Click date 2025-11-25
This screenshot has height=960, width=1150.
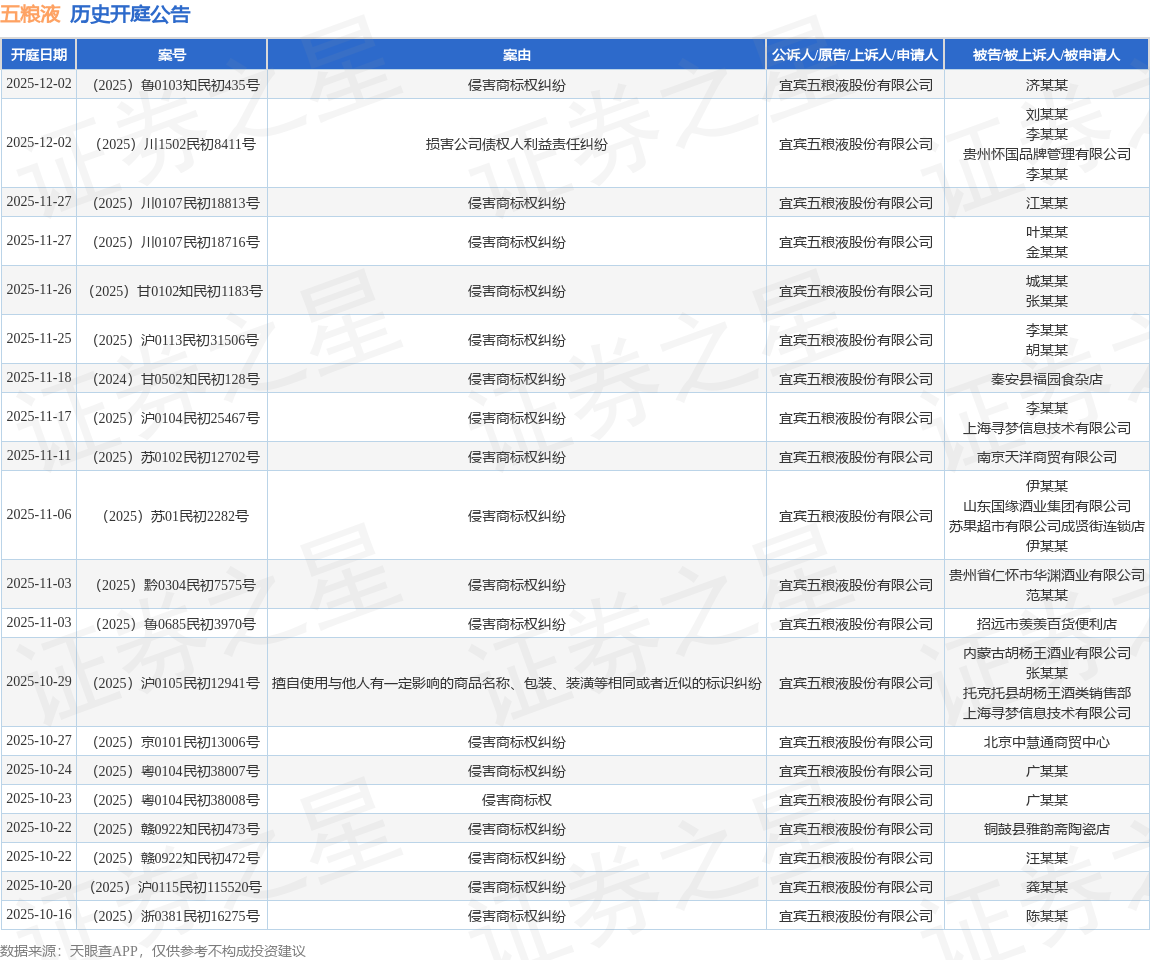[39, 339]
